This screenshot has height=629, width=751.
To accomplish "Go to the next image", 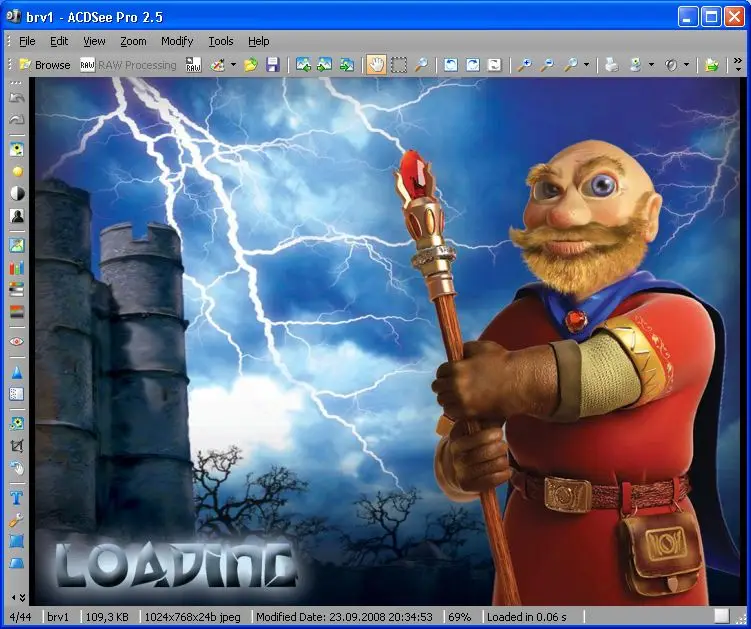I will [325, 65].
